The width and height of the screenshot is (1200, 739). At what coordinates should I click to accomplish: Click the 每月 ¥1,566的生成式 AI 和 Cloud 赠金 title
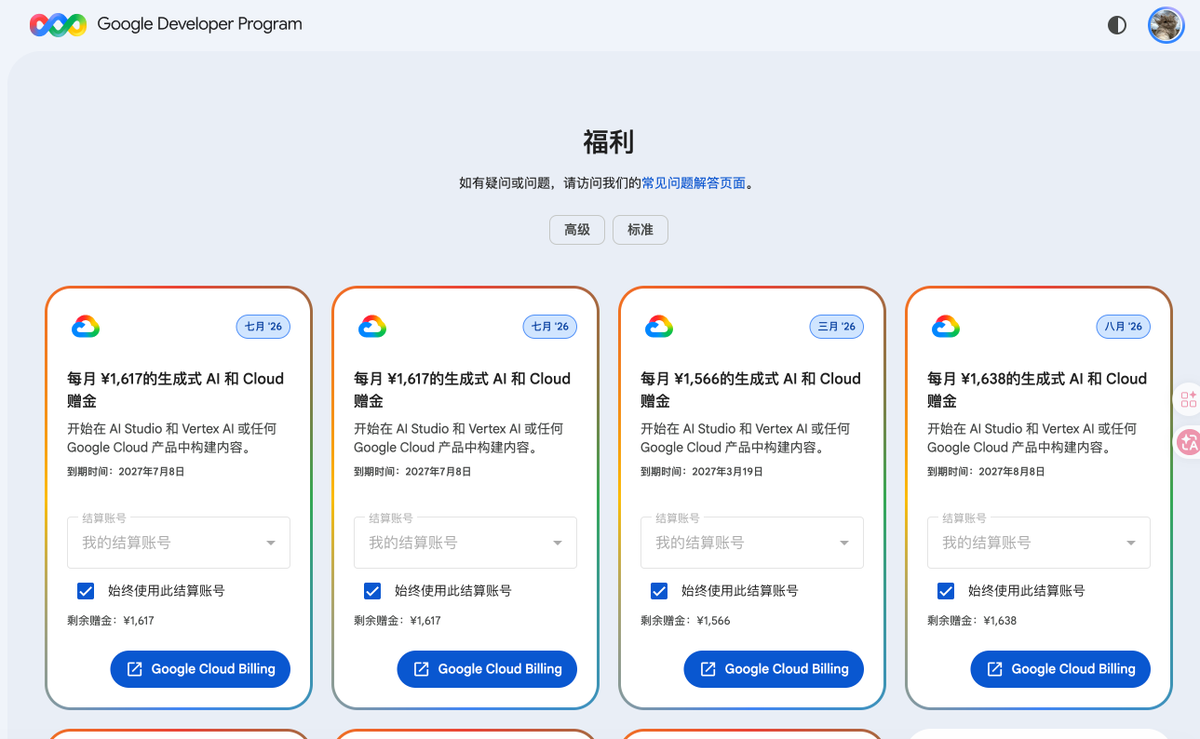pos(751,390)
